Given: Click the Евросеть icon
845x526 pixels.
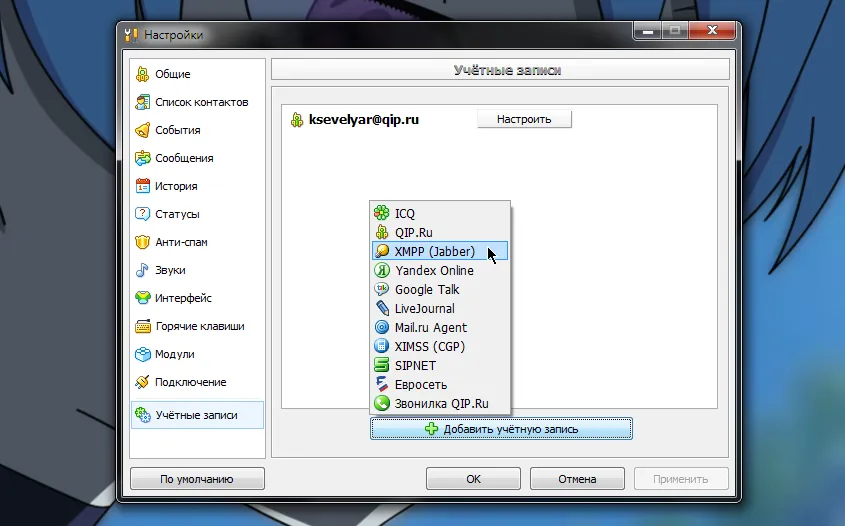Looking at the screenshot, I should (382, 384).
